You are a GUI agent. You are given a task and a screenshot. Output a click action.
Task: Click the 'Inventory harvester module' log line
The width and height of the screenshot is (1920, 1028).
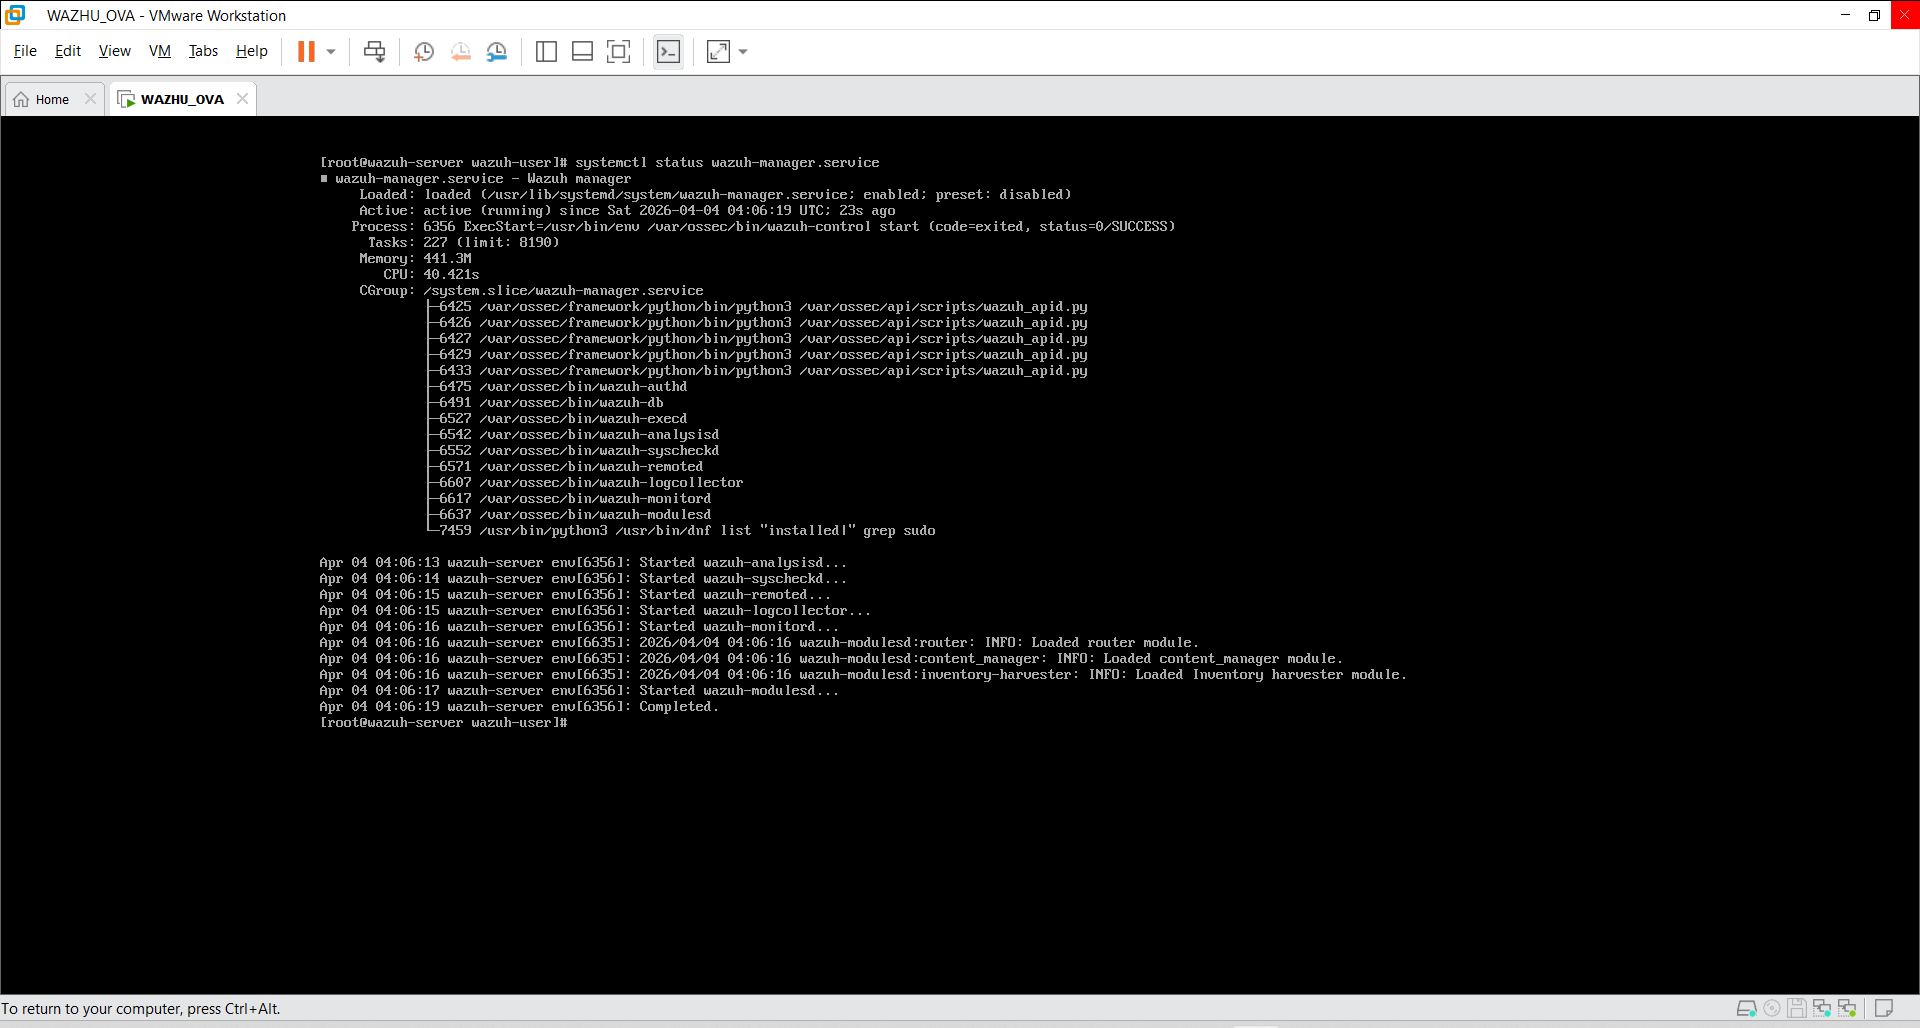pos(863,674)
